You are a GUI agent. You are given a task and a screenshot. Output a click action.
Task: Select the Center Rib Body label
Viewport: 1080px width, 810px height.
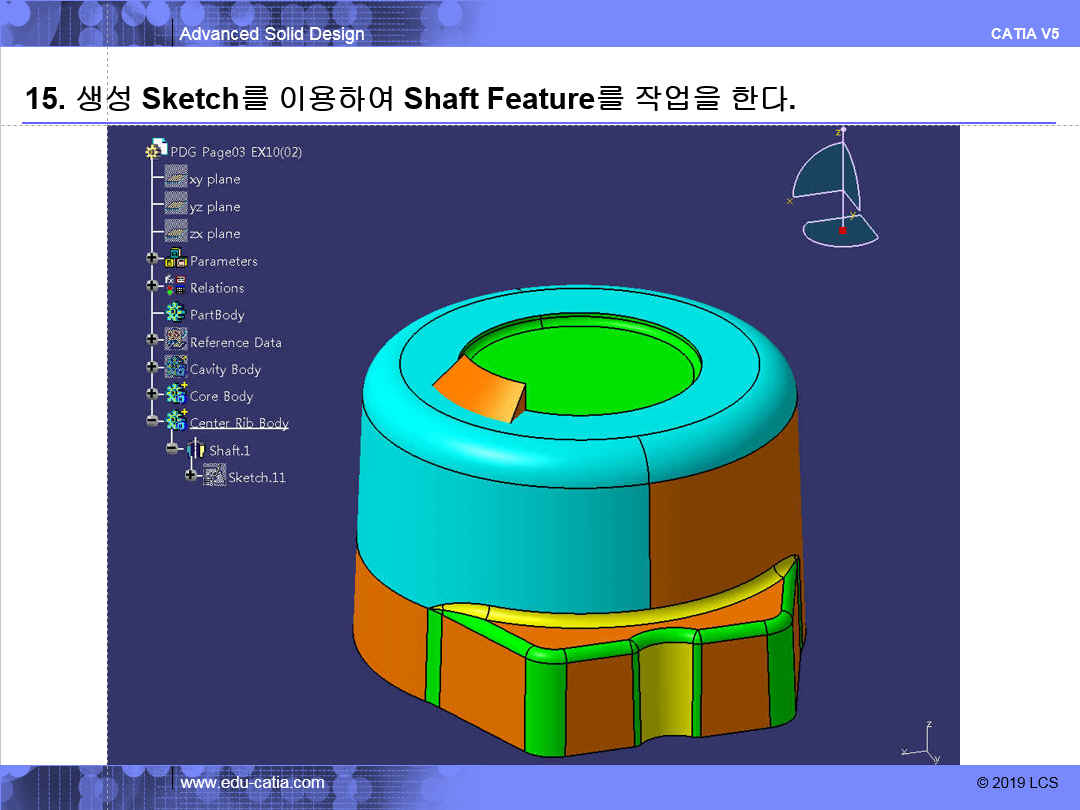click(239, 423)
